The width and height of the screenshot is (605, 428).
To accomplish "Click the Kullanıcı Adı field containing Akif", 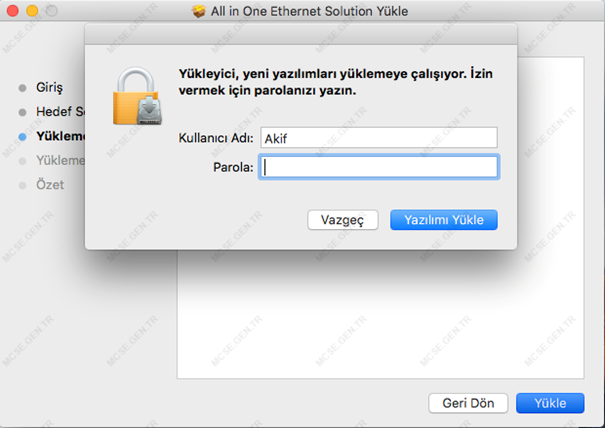I will [379, 138].
